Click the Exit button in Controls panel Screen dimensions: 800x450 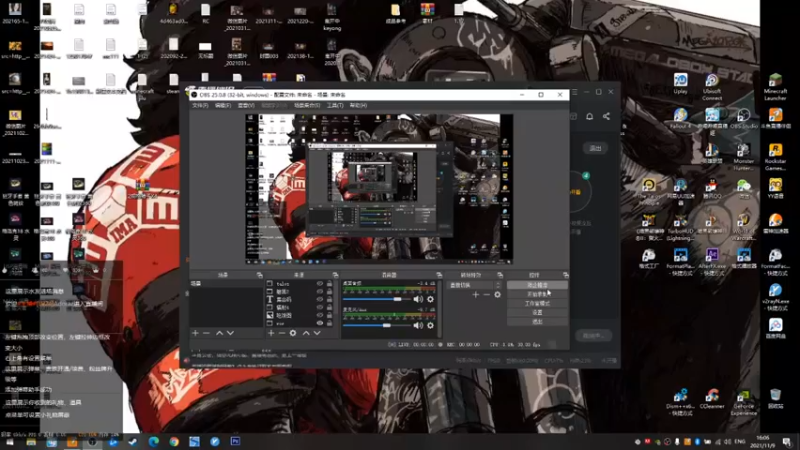coord(537,322)
